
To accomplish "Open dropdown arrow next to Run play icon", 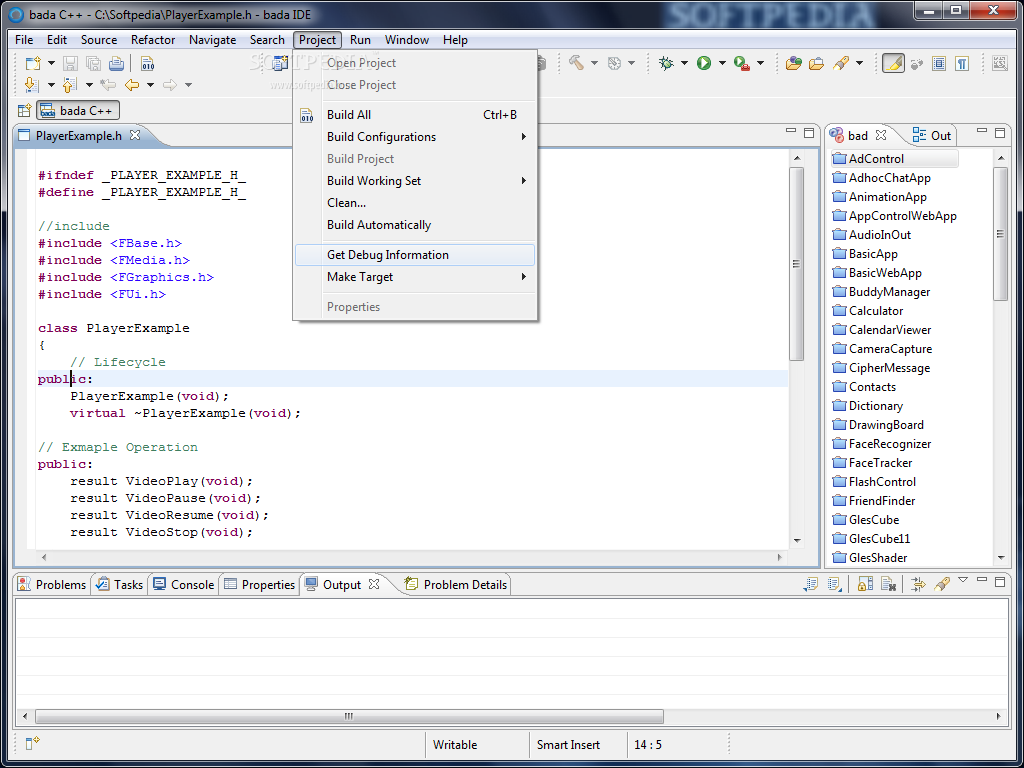I will coord(722,63).
